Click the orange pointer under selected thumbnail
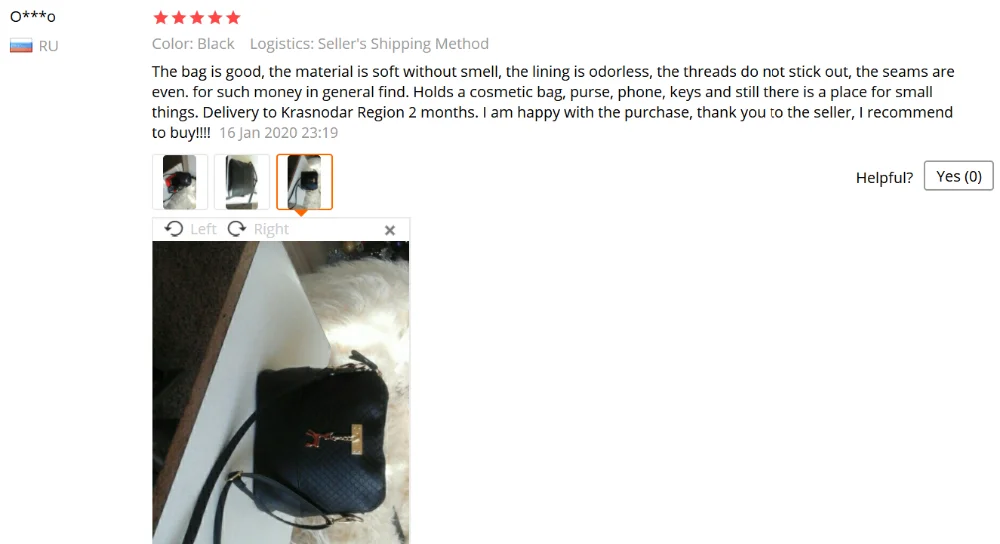The height and width of the screenshot is (544, 1000). [x=301, y=213]
